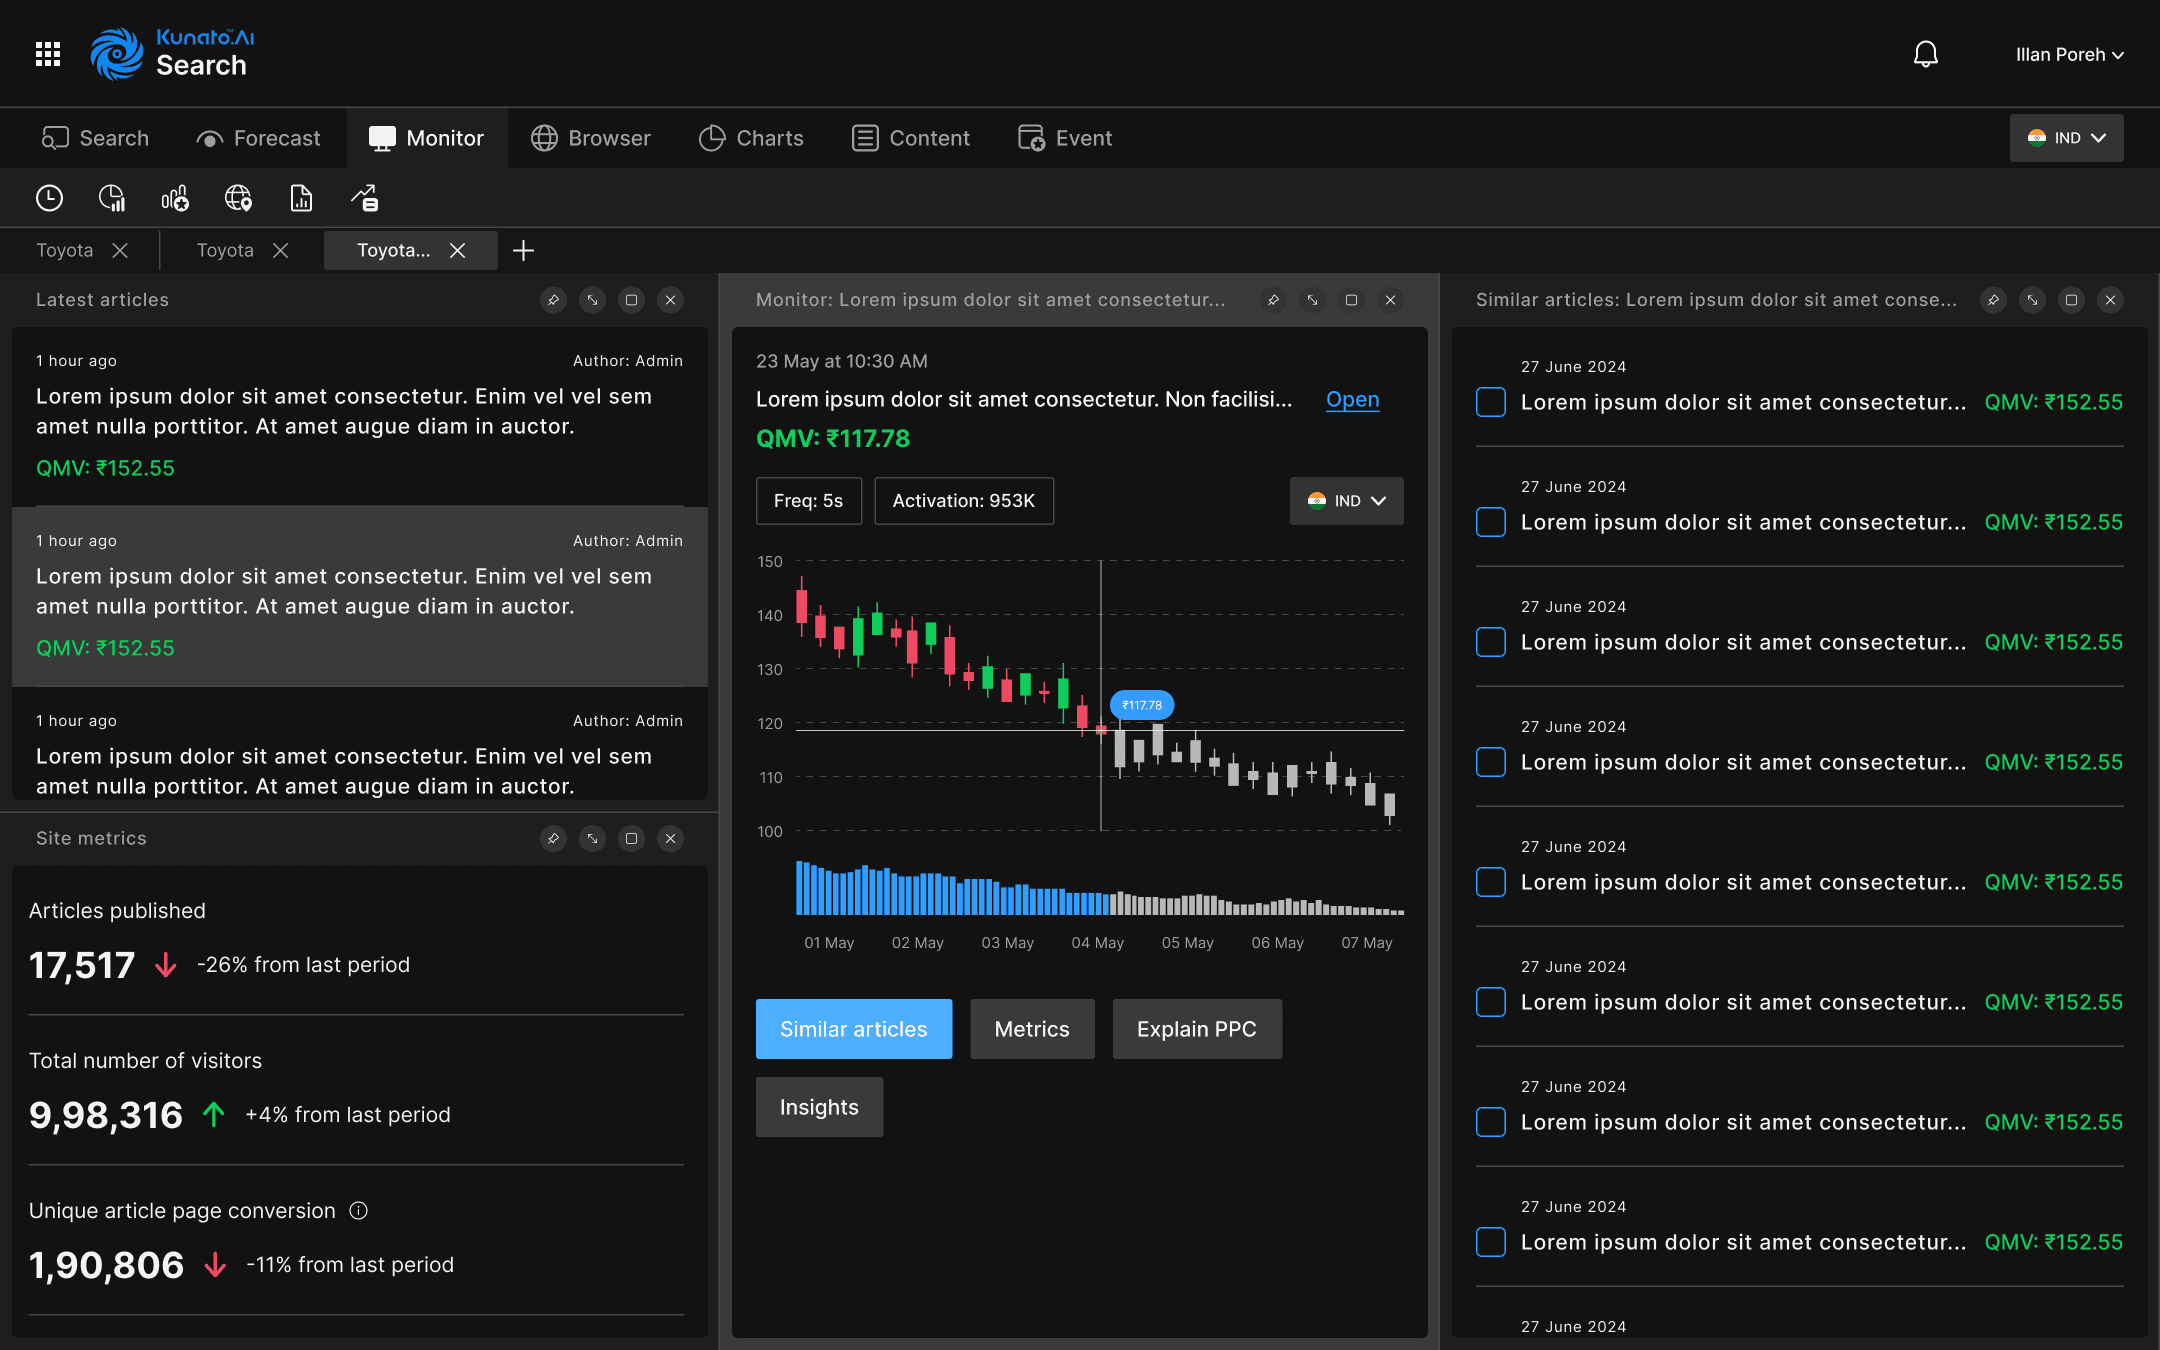Click the Insights button
This screenshot has height=1350, width=2160.
819,1107
